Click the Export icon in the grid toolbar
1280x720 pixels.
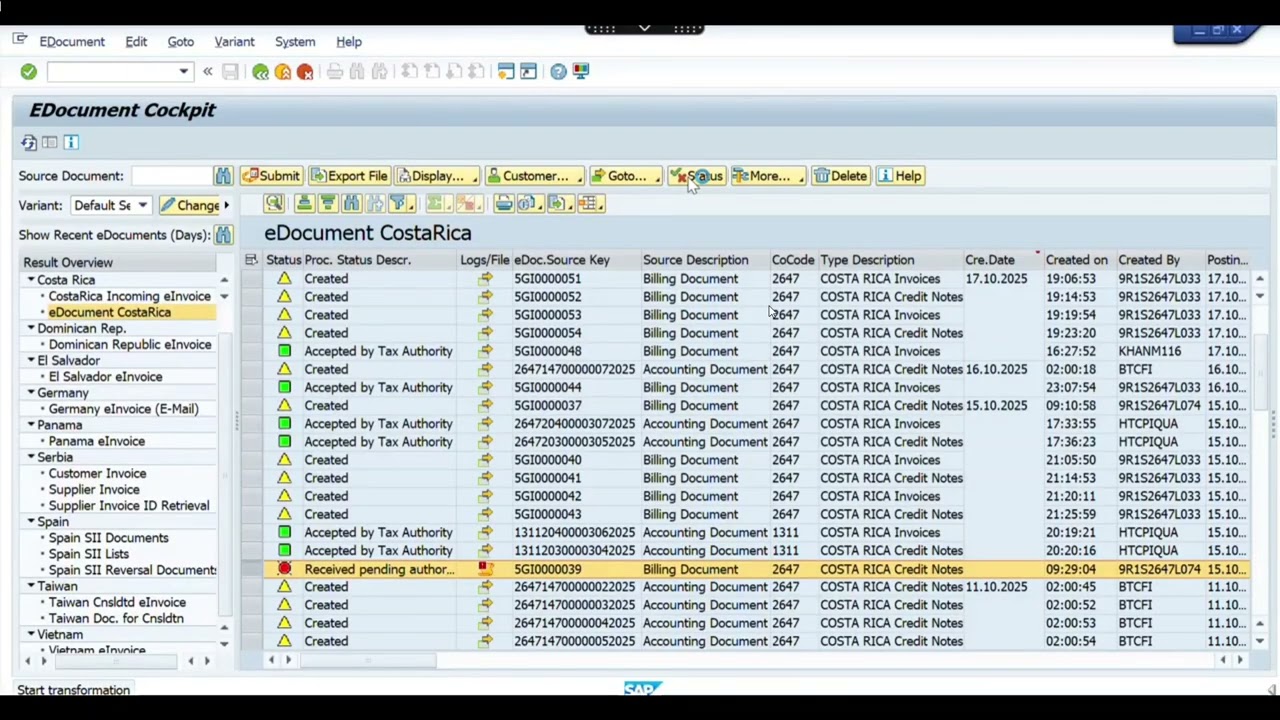[x=559, y=204]
